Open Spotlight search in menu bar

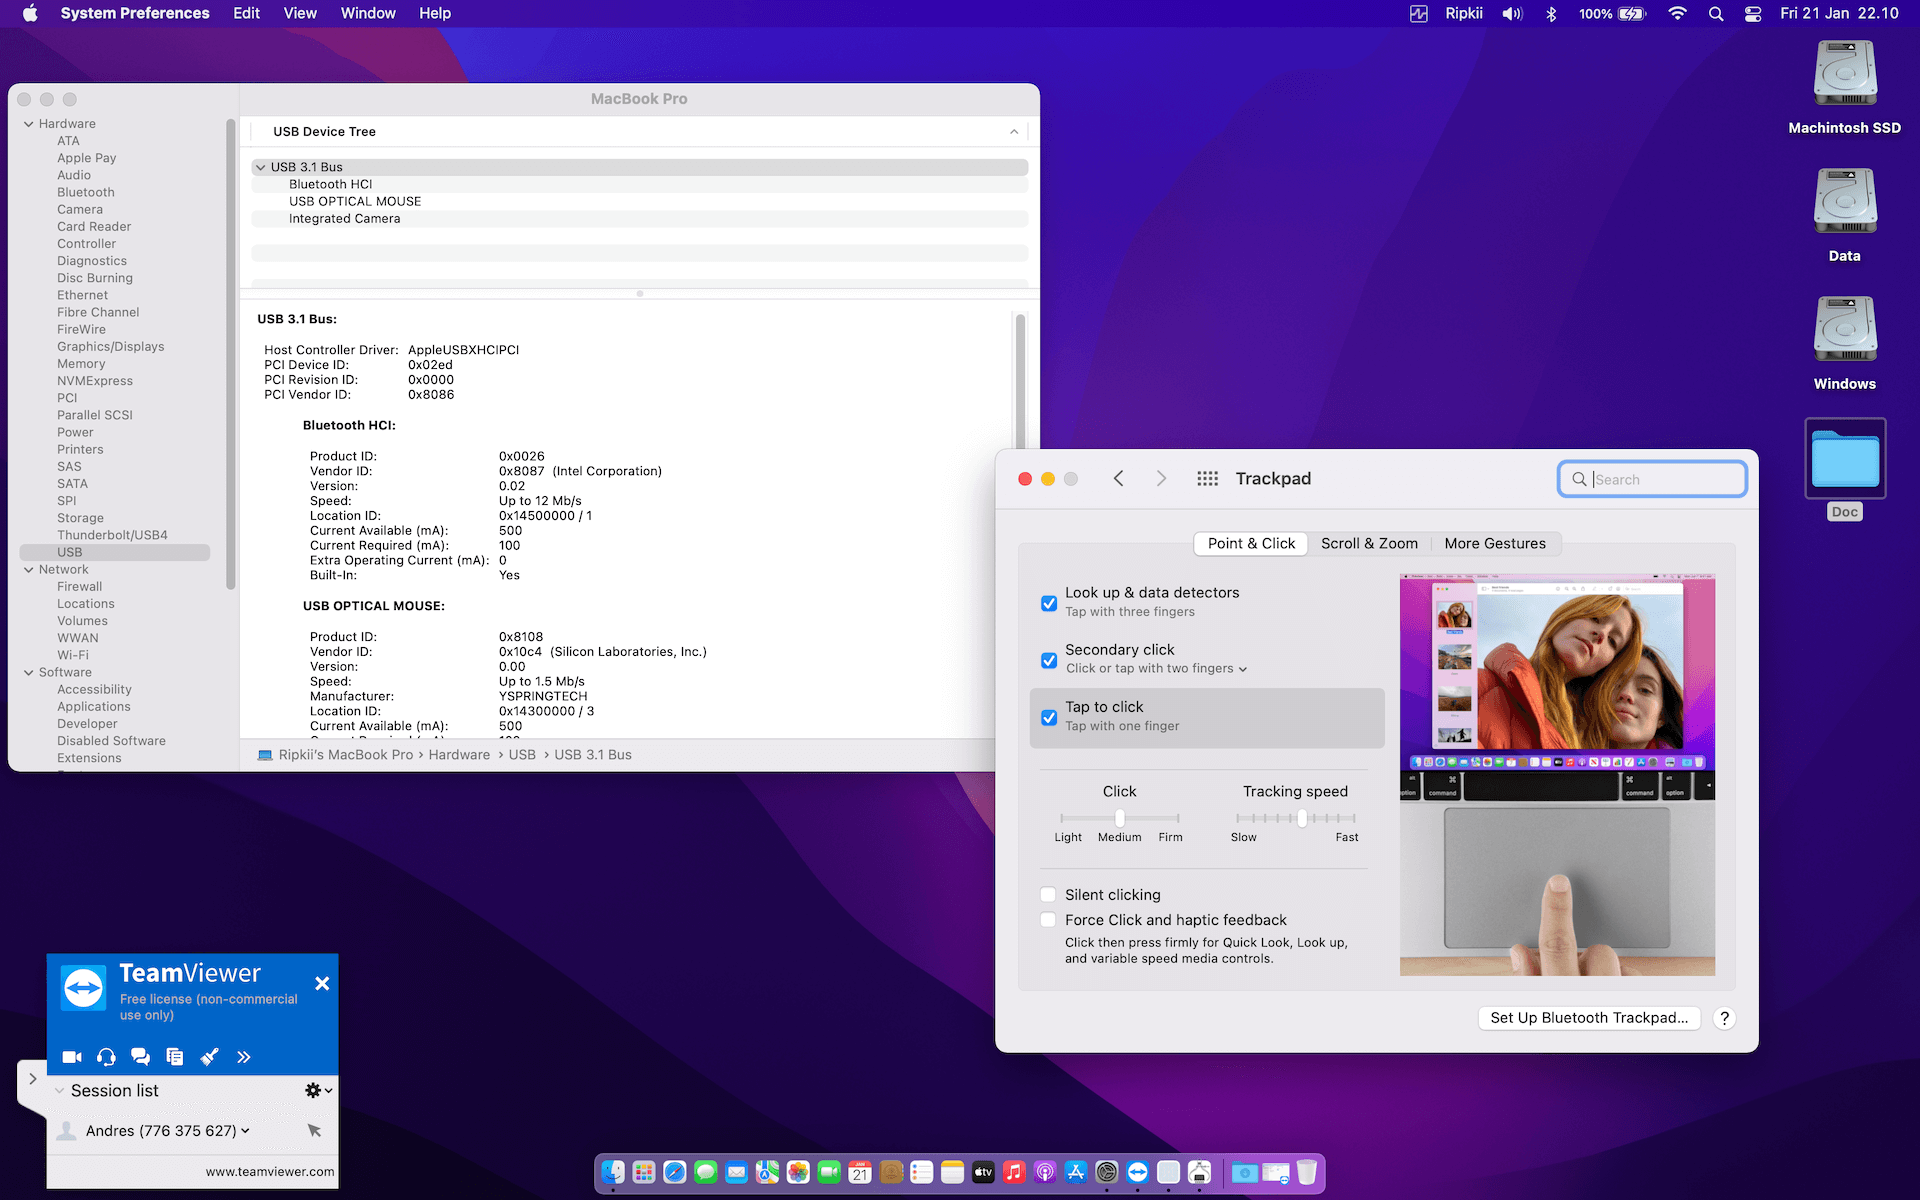[1716, 14]
